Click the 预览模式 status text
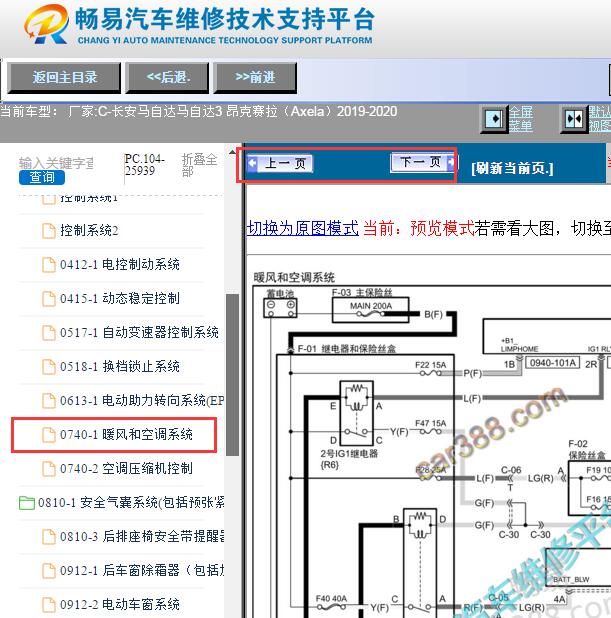611x618 pixels. [x=442, y=229]
